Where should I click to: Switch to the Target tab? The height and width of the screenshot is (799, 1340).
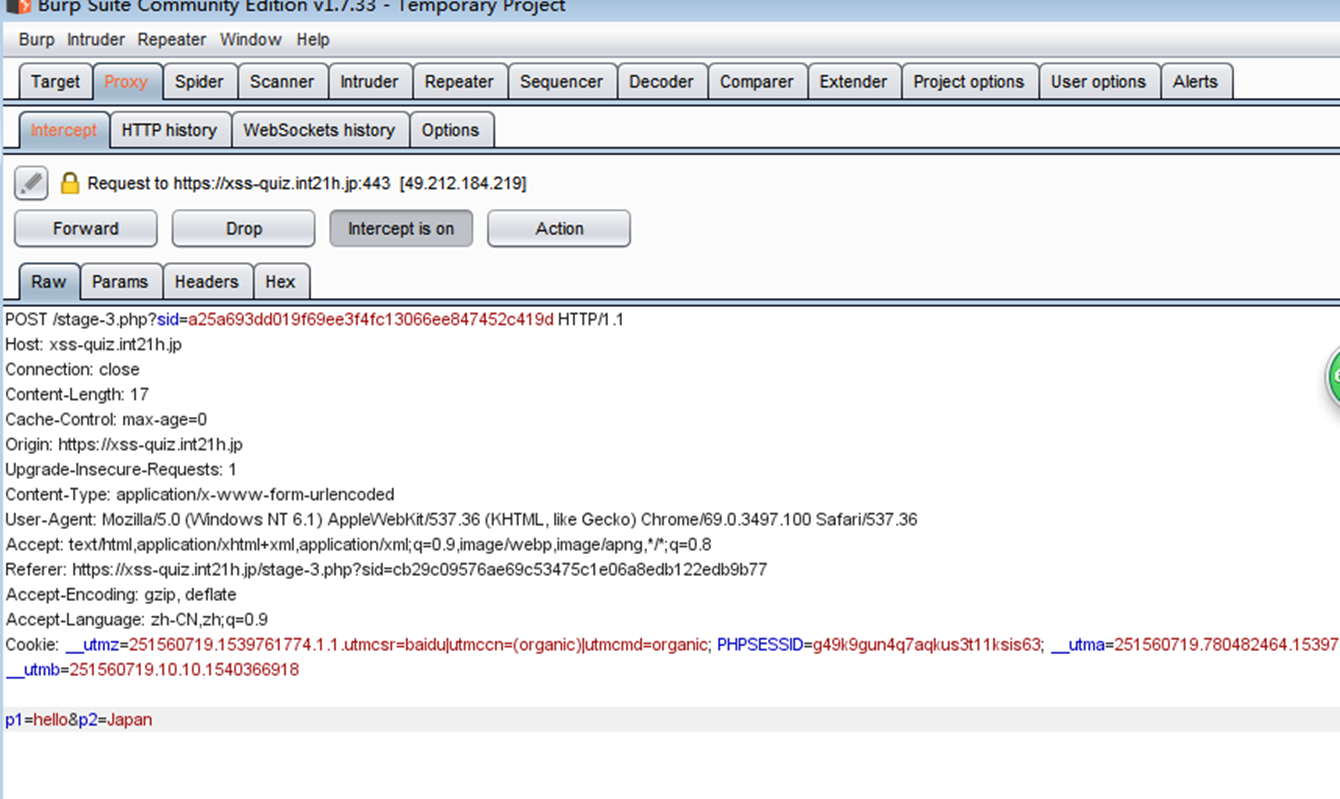tap(55, 82)
